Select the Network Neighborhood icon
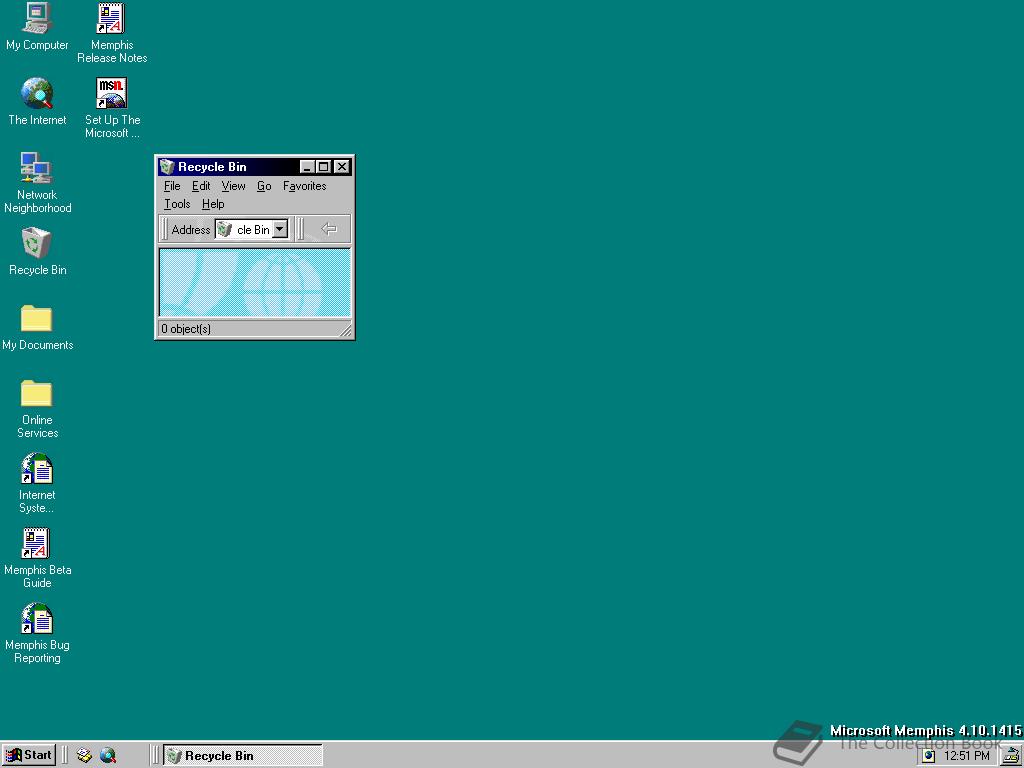This screenshot has width=1024, height=768. point(37,183)
